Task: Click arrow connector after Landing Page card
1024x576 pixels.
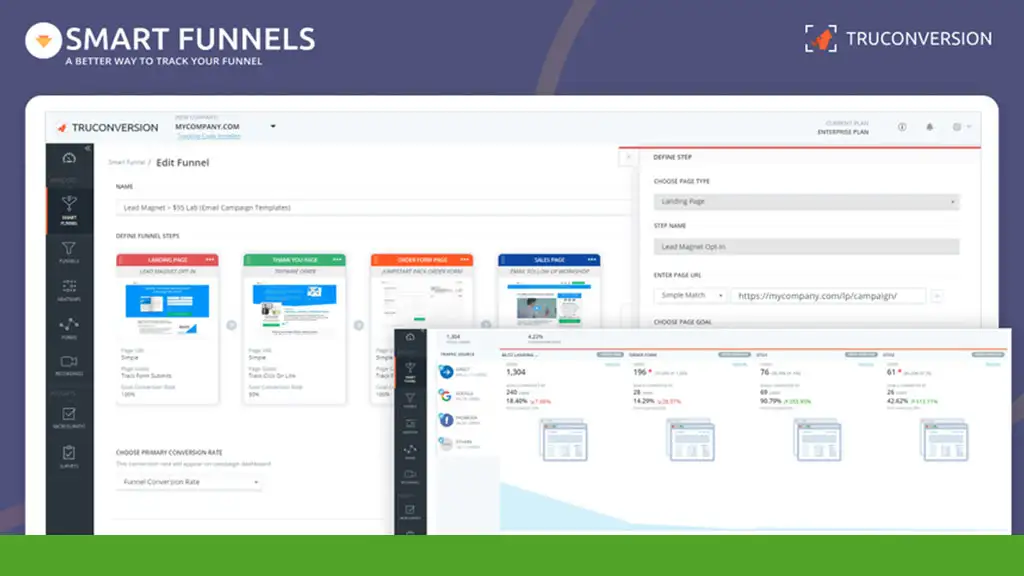Action: (x=231, y=325)
